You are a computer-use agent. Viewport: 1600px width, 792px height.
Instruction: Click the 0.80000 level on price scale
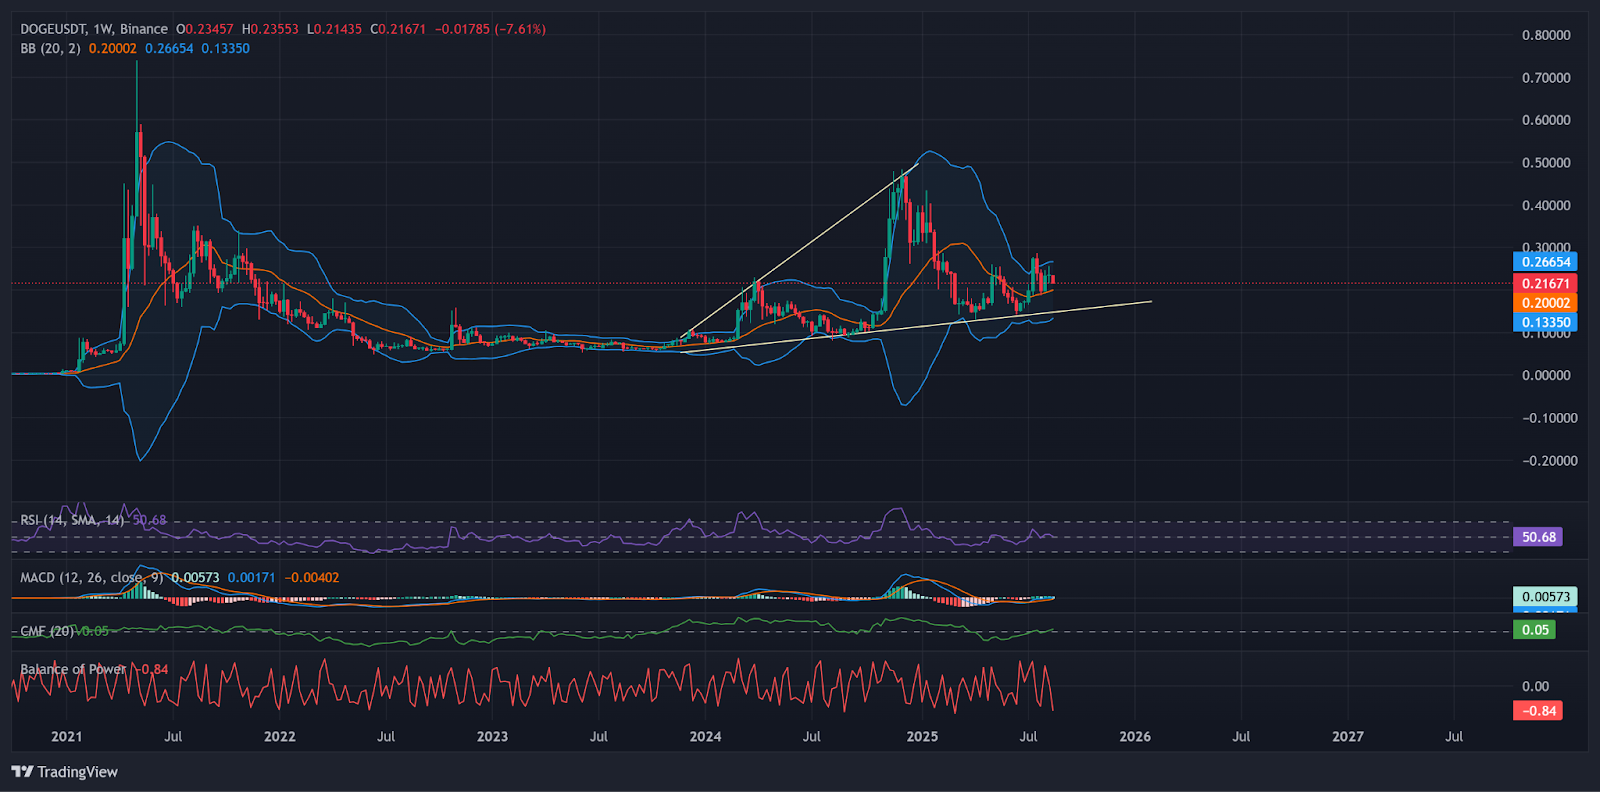click(x=1546, y=35)
